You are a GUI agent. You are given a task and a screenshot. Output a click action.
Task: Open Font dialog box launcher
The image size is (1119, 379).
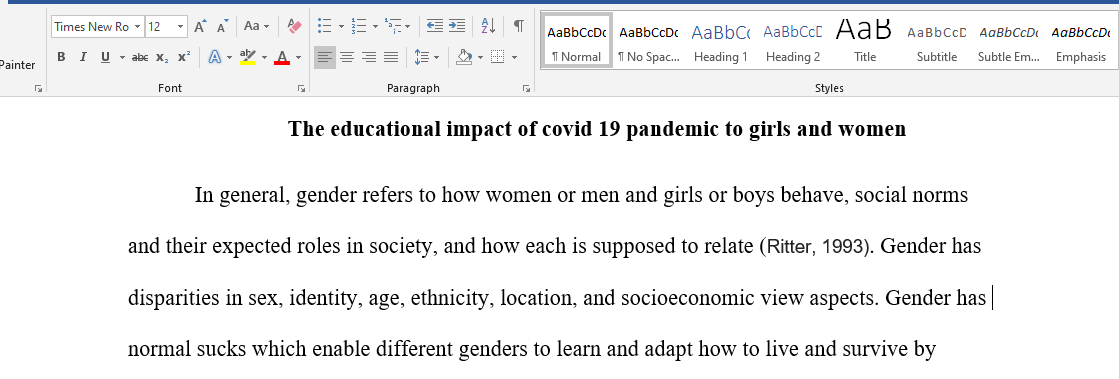click(301, 89)
